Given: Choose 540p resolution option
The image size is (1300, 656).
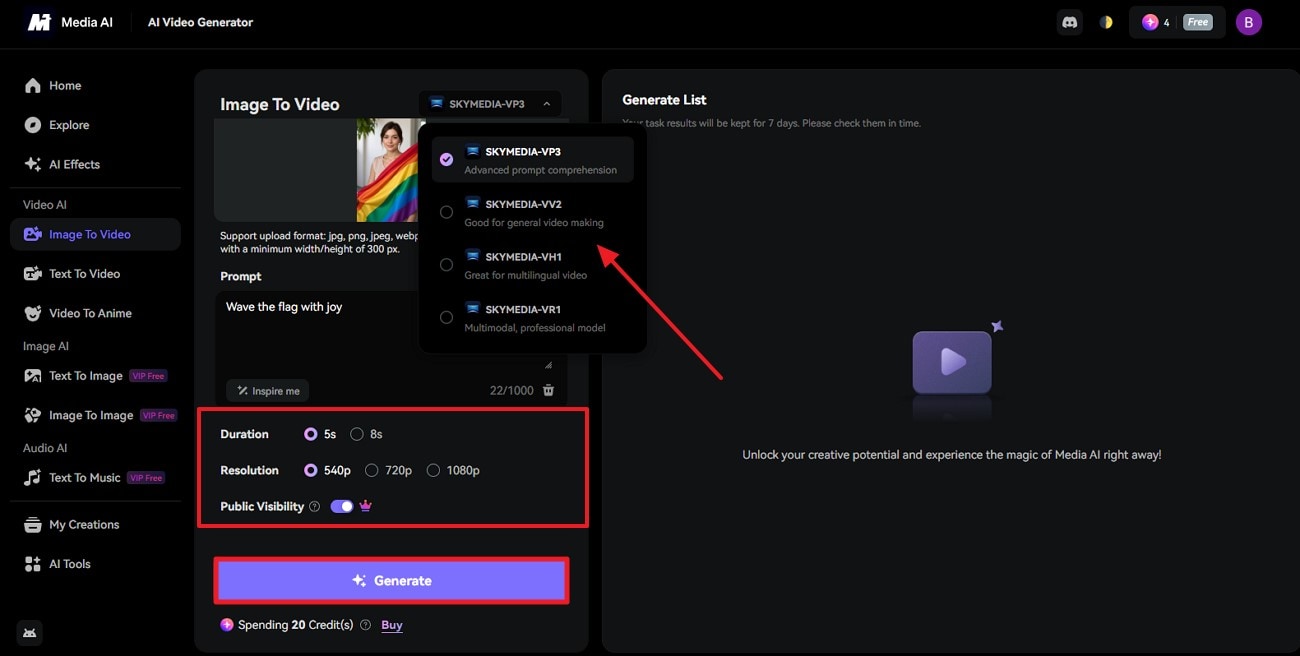Looking at the screenshot, I should coord(311,470).
